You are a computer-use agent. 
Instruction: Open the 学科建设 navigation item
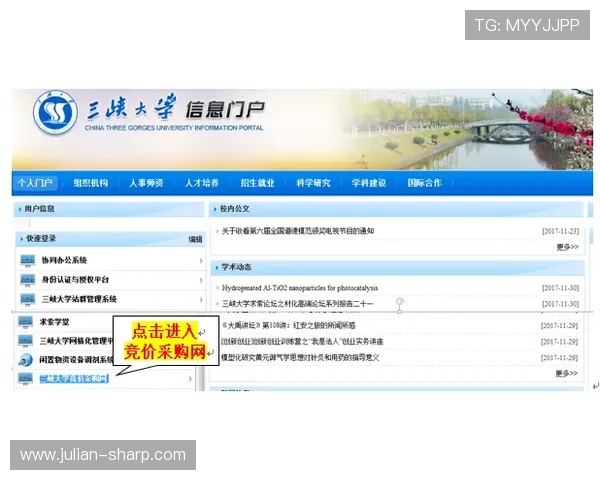coord(369,183)
